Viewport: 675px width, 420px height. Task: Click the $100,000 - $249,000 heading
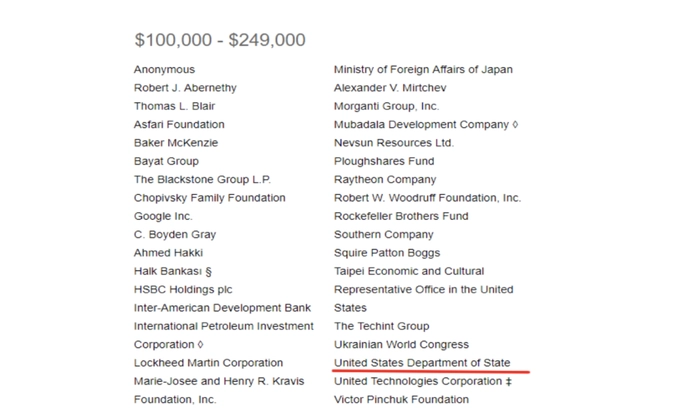pyautogui.click(x=220, y=40)
